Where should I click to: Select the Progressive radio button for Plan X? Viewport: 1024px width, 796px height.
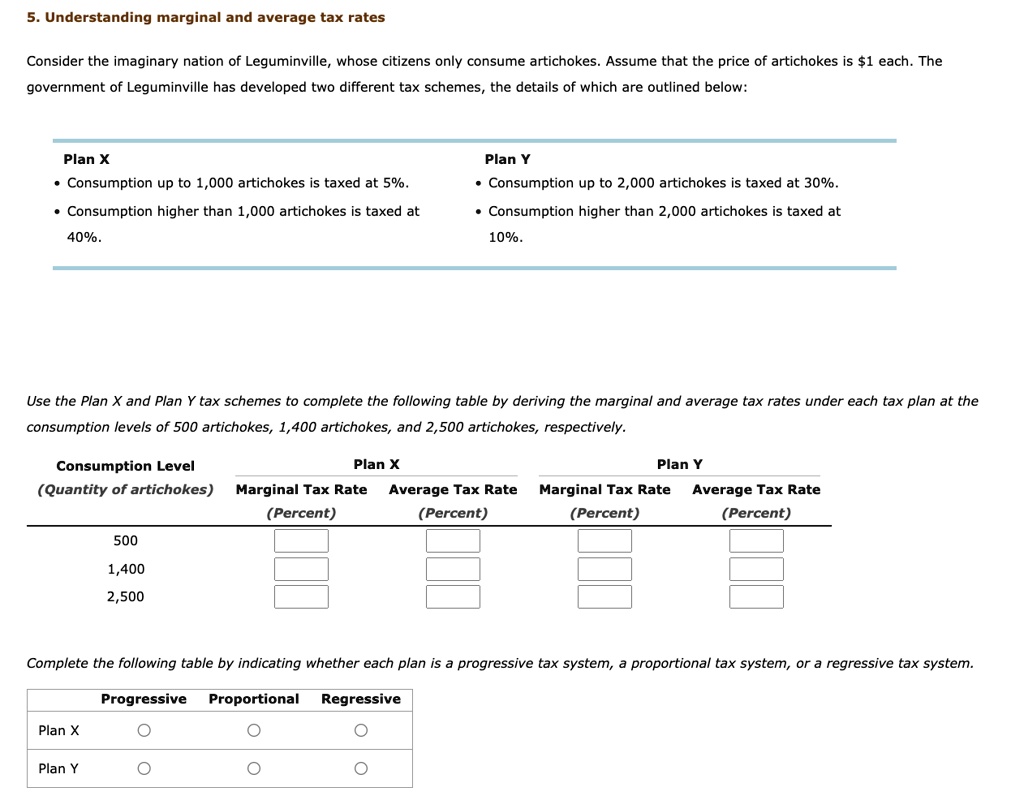click(x=143, y=730)
